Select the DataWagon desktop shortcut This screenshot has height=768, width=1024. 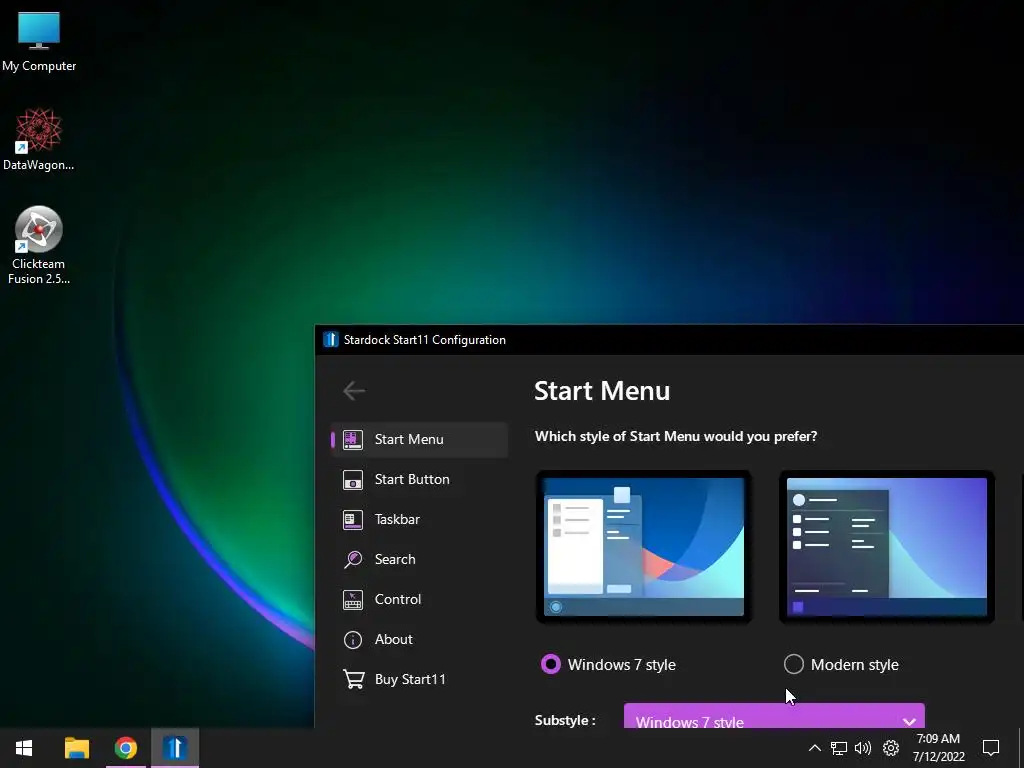click(x=39, y=140)
